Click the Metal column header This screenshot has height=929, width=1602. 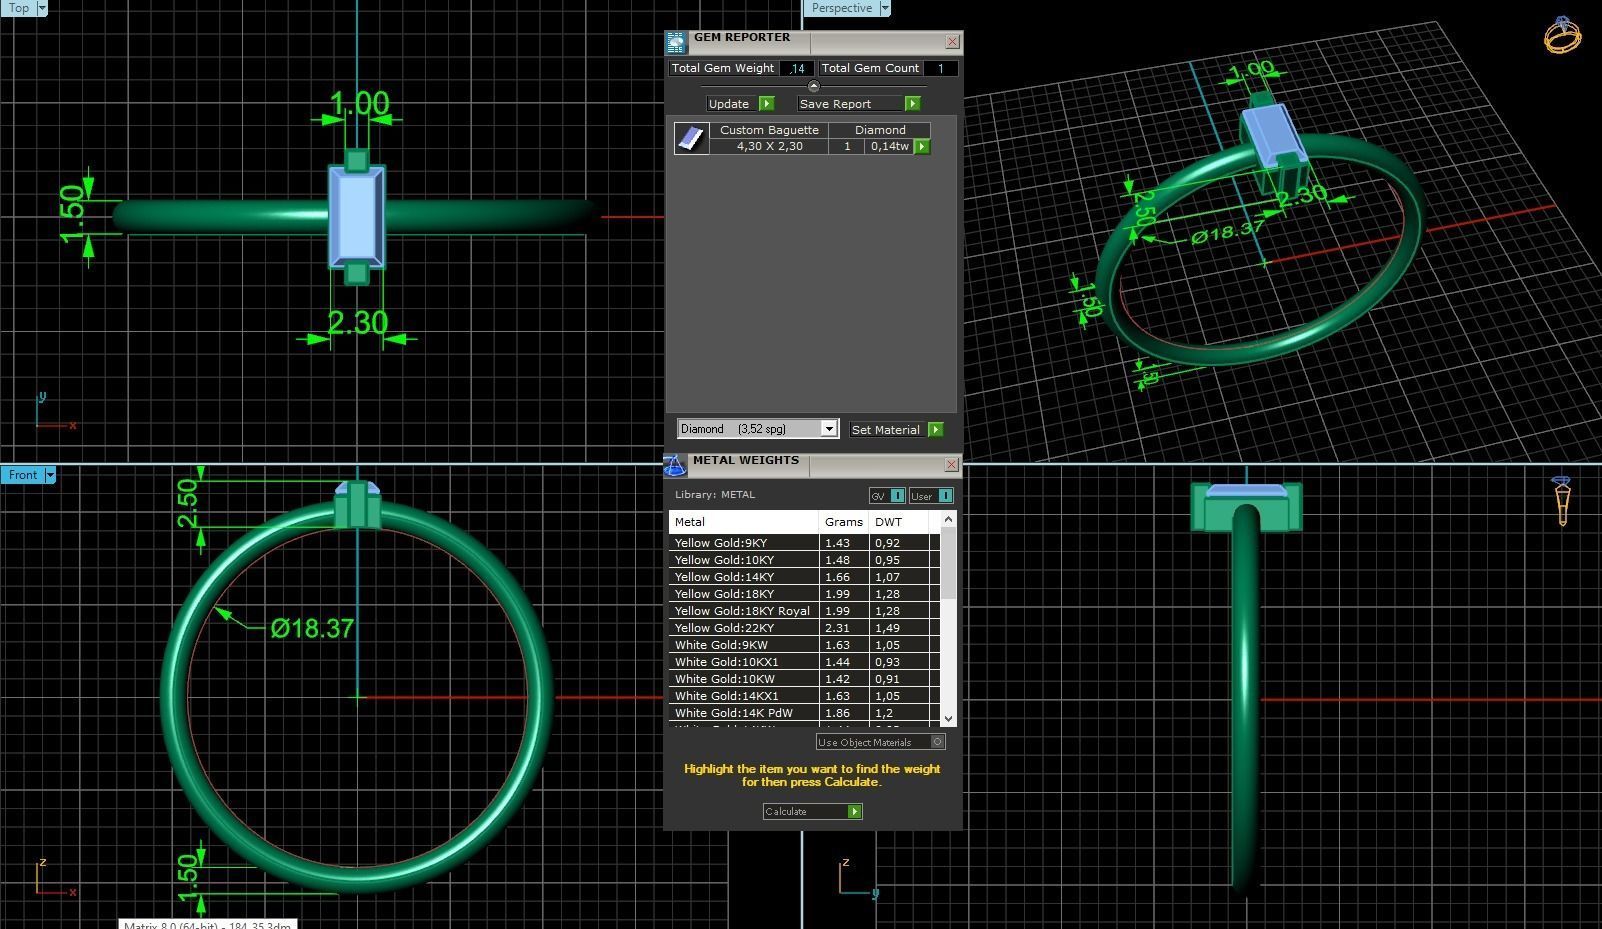click(744, 522)
